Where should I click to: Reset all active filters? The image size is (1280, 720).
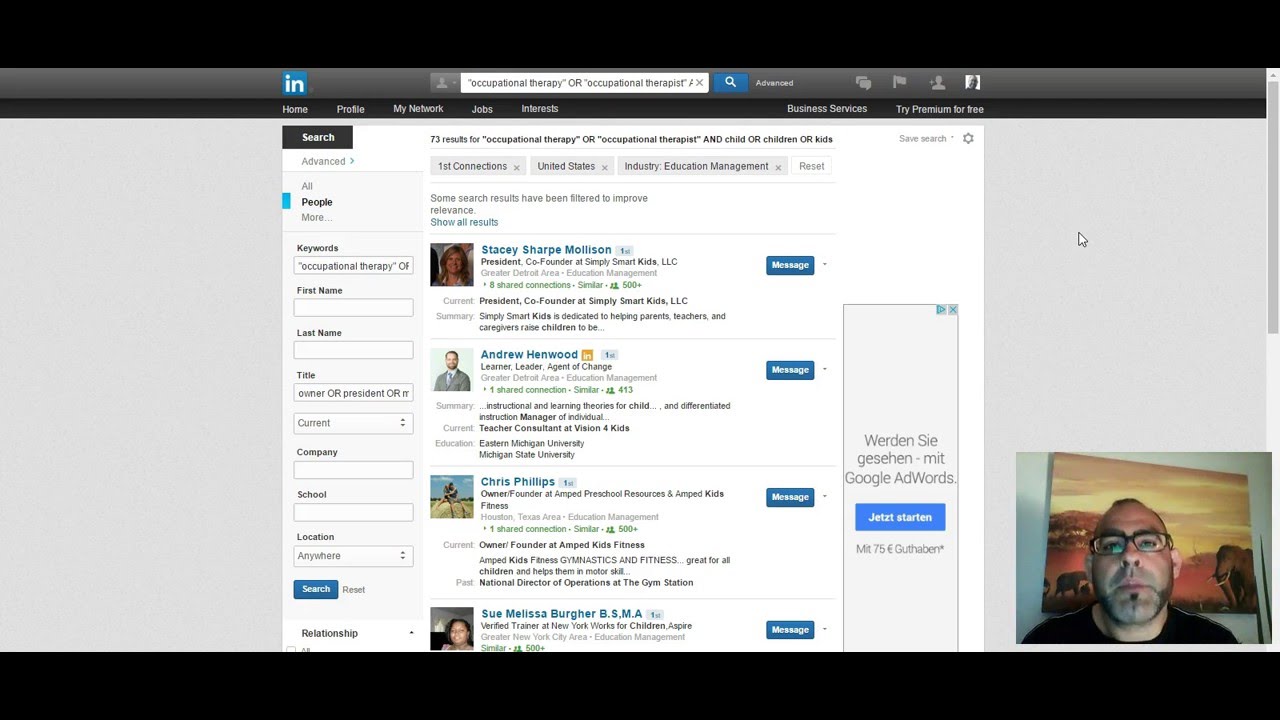tap(812, 166)
